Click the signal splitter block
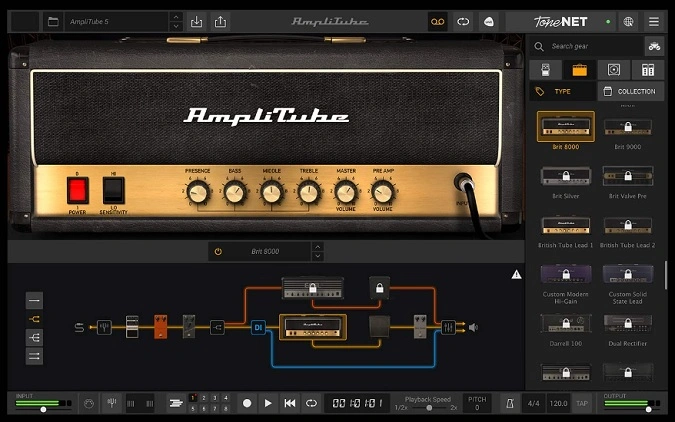This screenshot has height=422, width=675. point(217,327)
